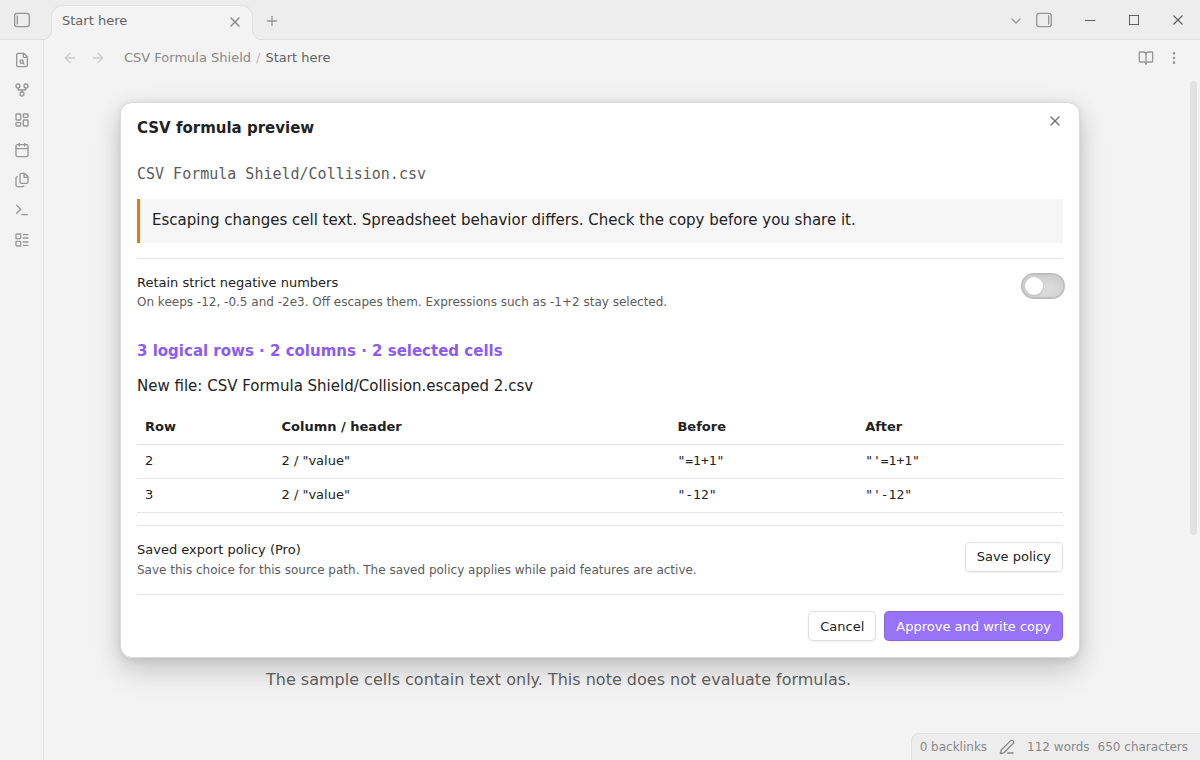Click row number 3 cell
Screen dimensions: 1200x760
149,495
